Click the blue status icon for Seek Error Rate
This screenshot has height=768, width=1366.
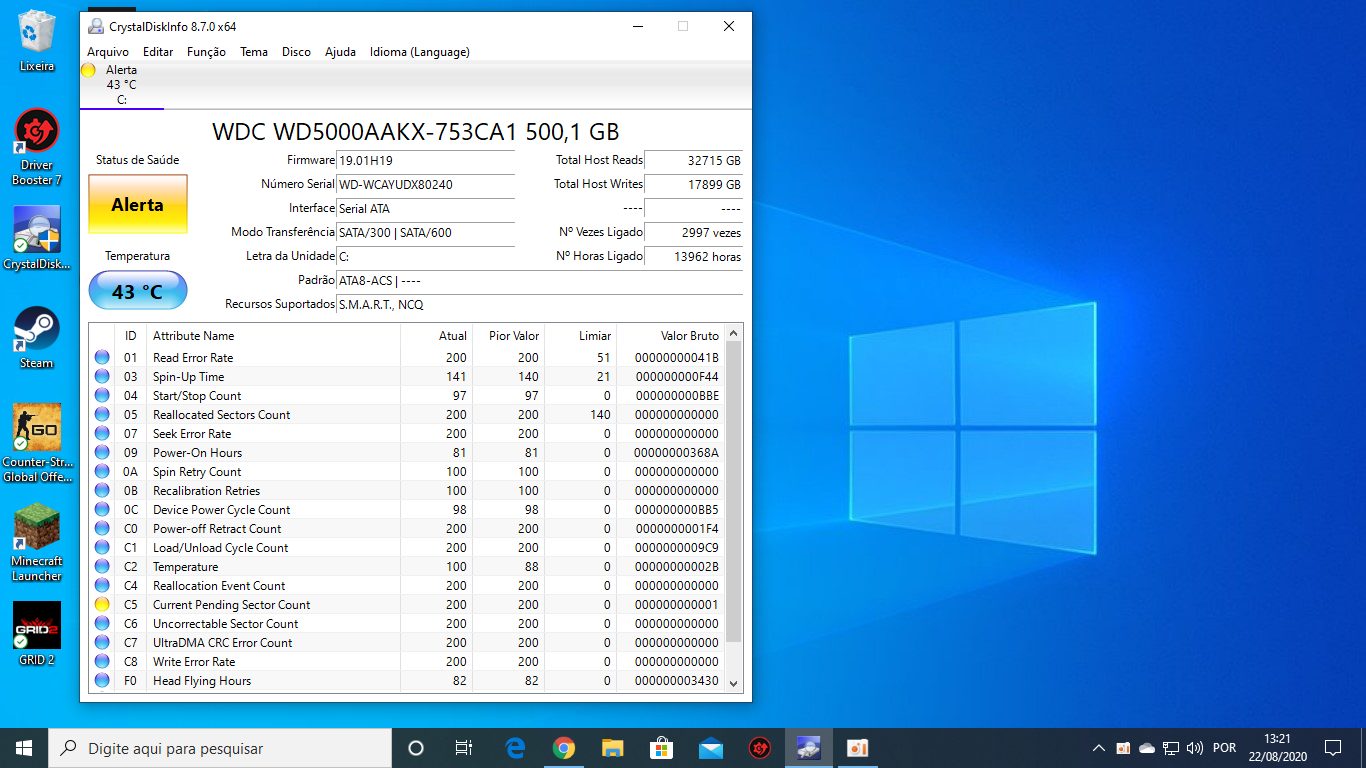pyautogui.click(x=102, y=433)
